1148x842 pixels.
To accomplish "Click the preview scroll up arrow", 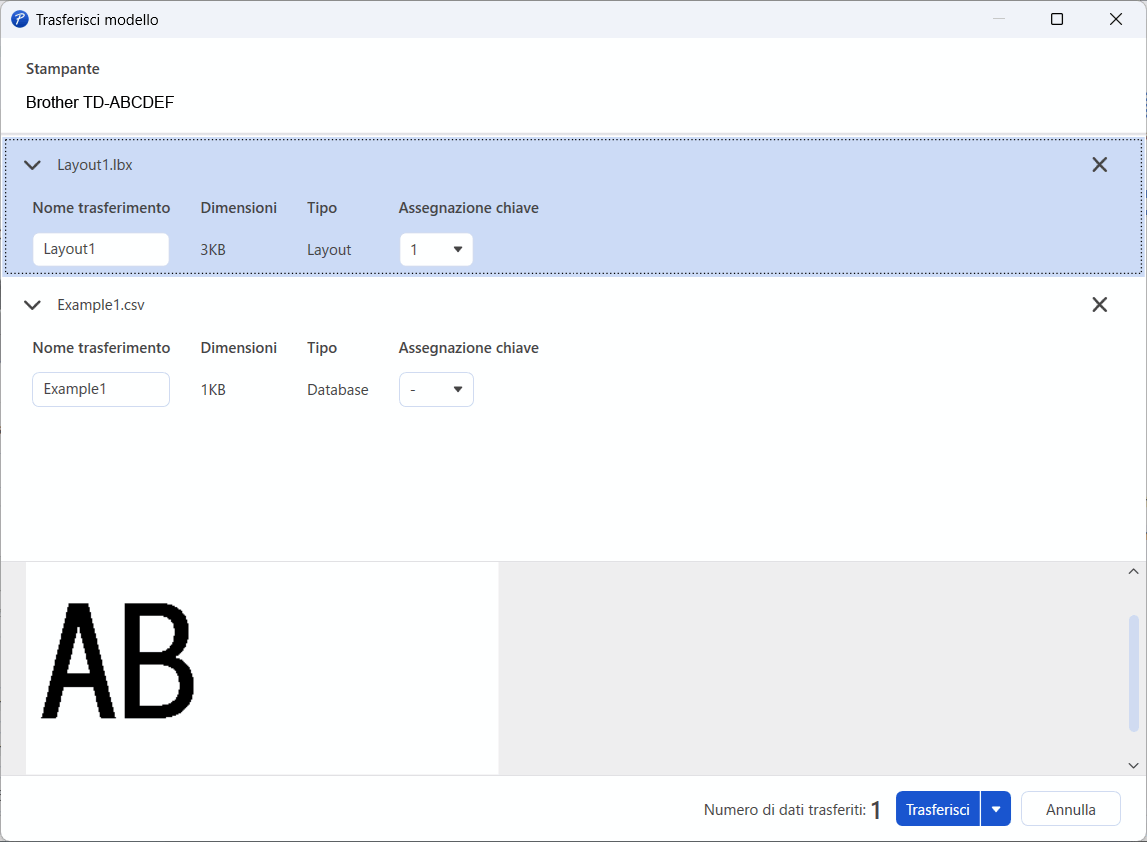I will coord(1133,571).
